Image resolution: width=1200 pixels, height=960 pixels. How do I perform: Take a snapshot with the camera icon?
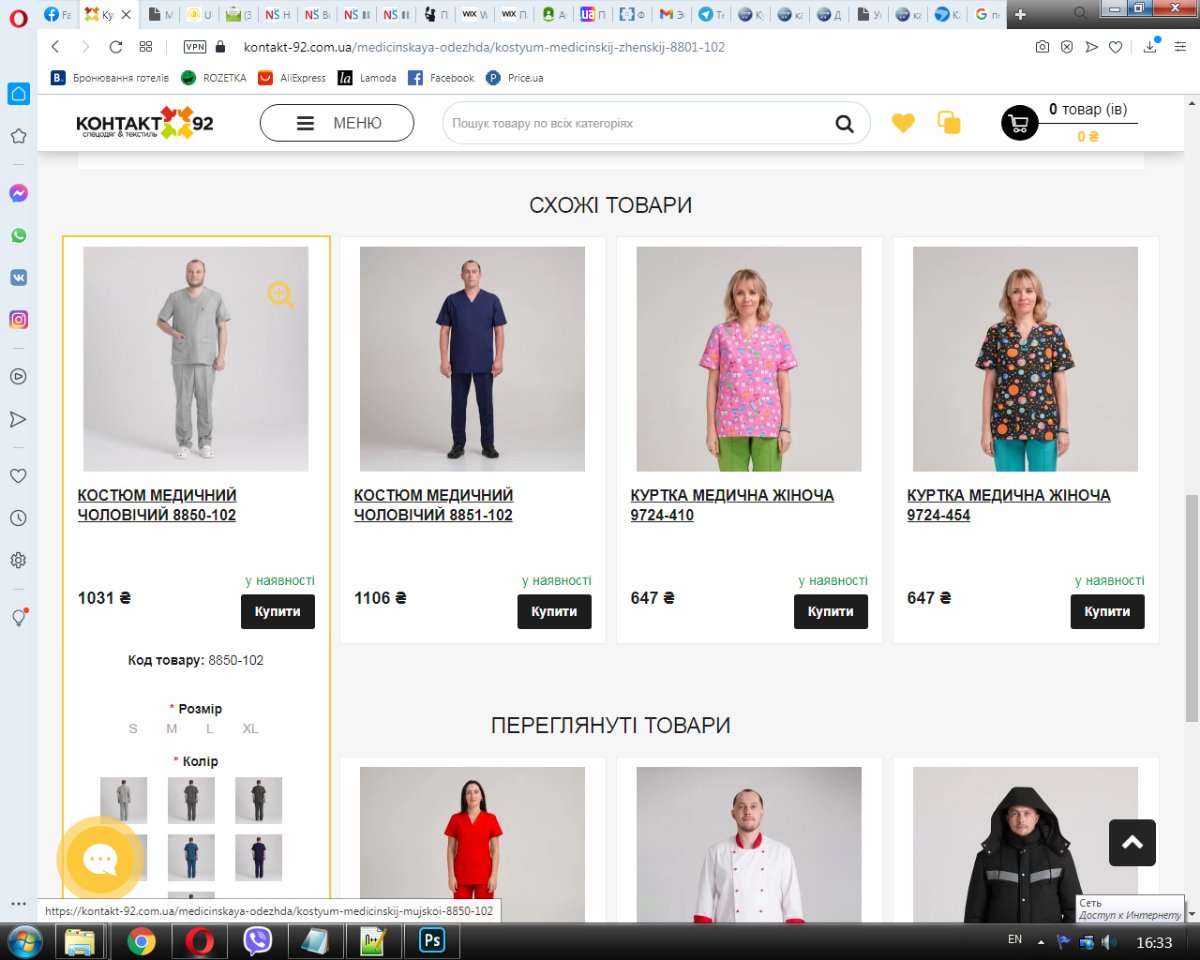point(1042,47)
